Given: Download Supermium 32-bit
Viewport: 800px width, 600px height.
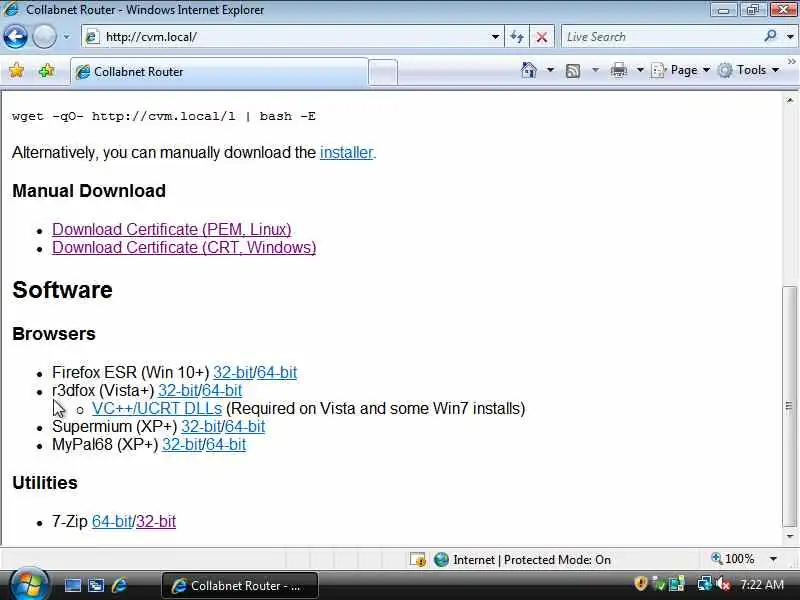Looking at the screenshot, I should coord(201,426).
